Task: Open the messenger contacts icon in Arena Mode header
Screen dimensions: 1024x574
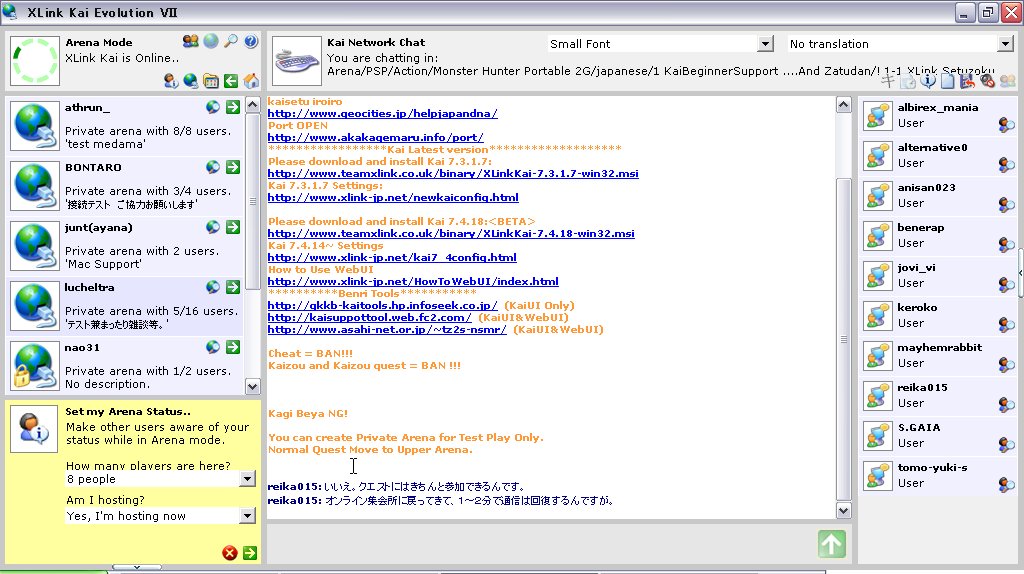Action: pyautogui.click(x=191, y=41)
